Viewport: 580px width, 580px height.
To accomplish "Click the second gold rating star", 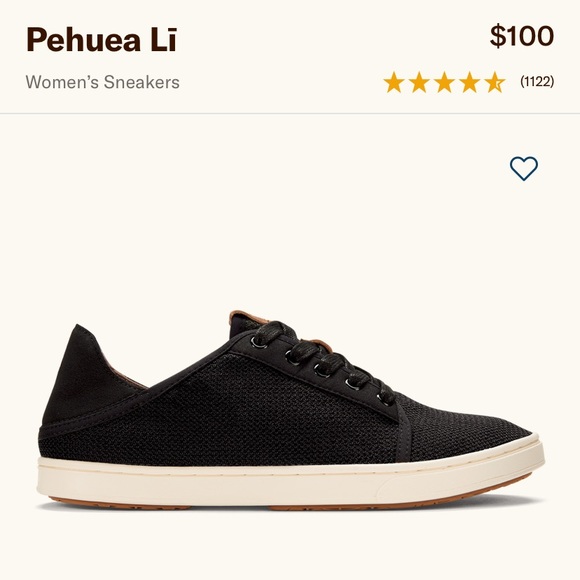I will (419, 82).
